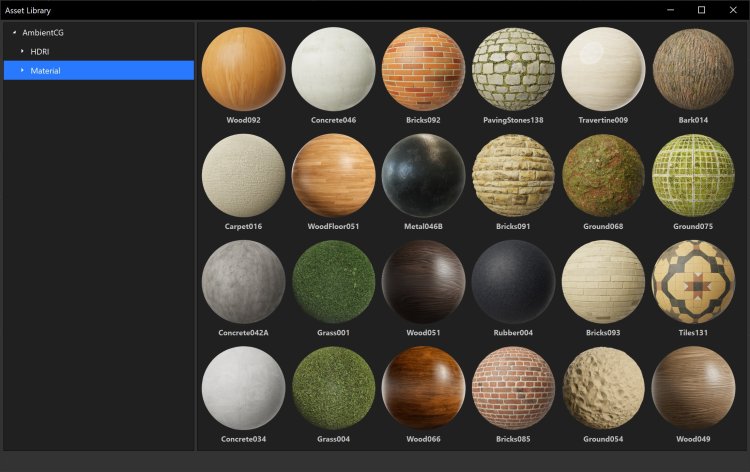This screenshot has width=750, height=472.
Task: Click the Tiles131 patterned tile material
Action: tap(693, 281)
